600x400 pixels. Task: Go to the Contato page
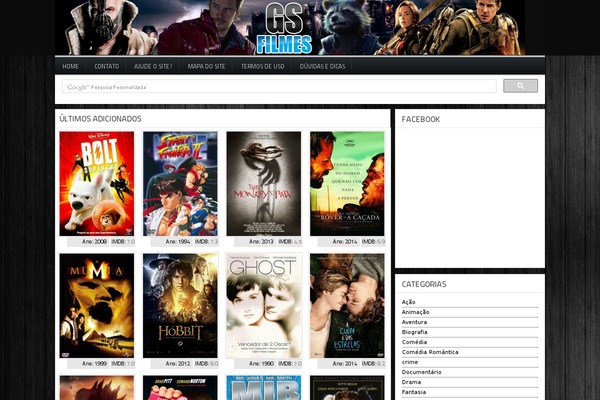[x=106, y=66]
